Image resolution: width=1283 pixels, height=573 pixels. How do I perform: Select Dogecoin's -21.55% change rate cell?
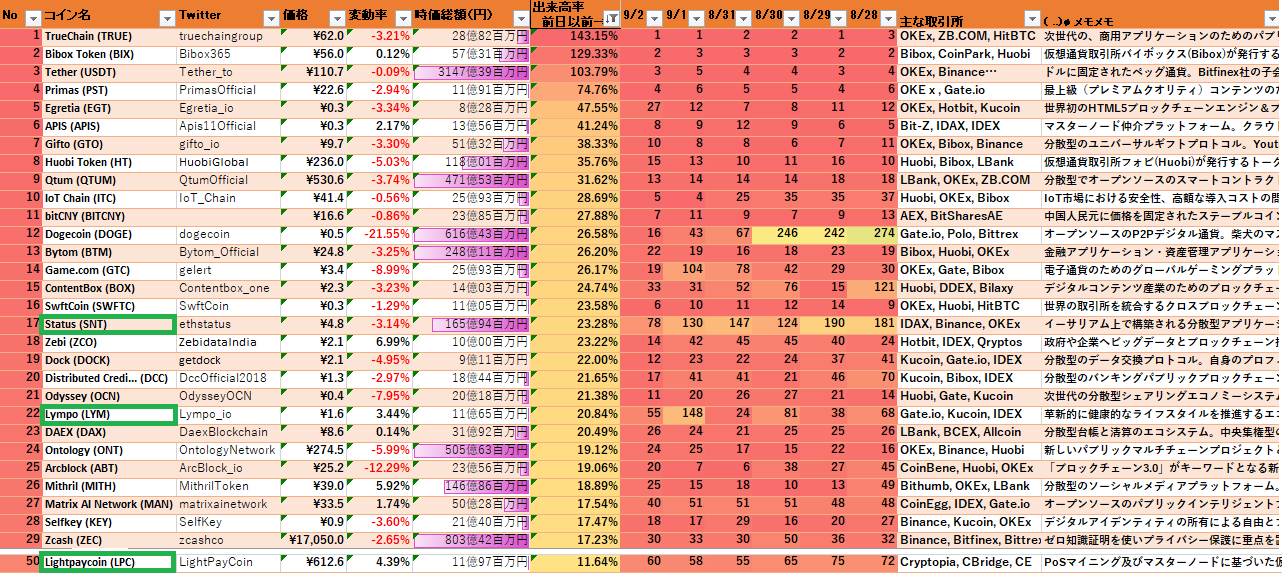[379, 234]
